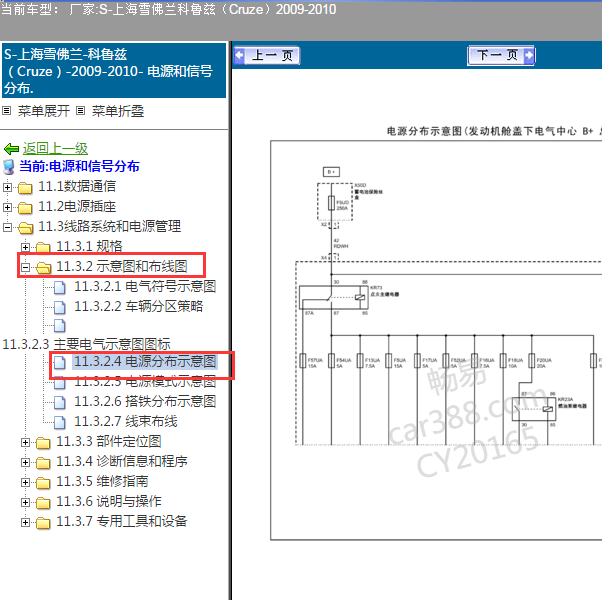Expand the 11.3.4 诊断信息和程序 node
Viewport: 602px width, 600px height.
pos(25,463)
